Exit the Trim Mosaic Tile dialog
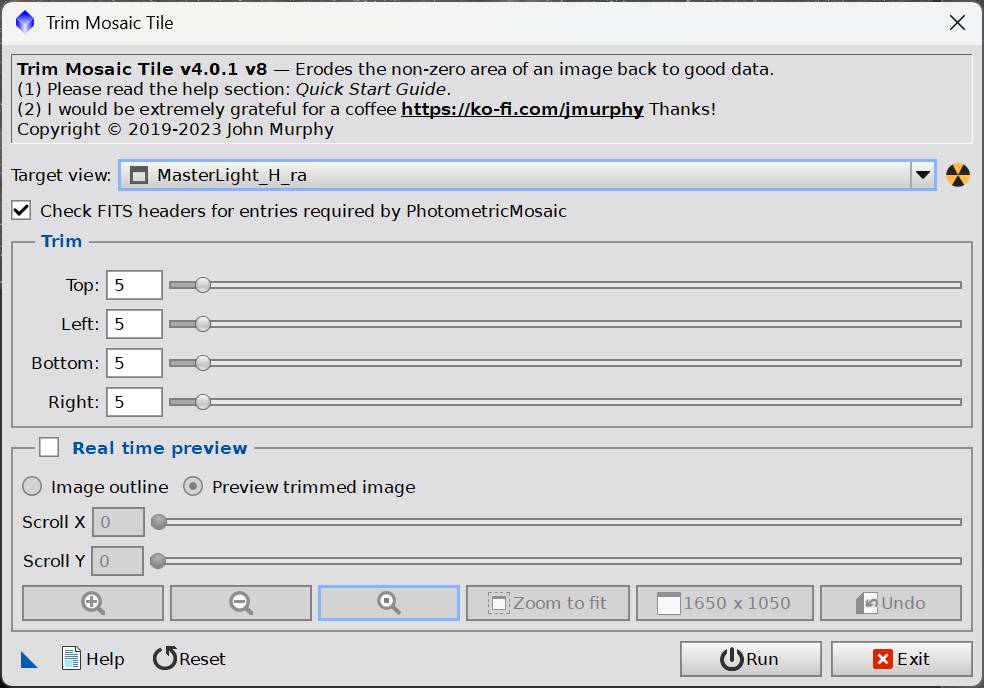984x688 pixels. coord(902,659)
